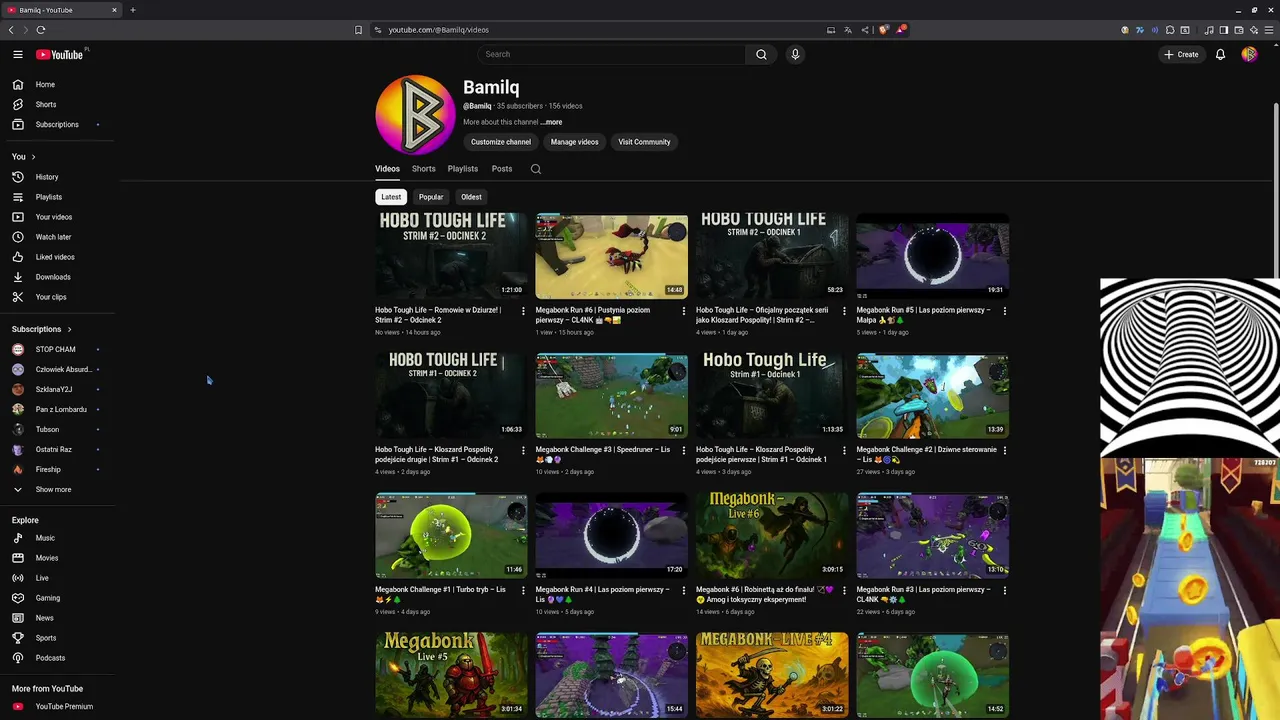
Task: Open the browser main menu
Action: 1268,30
